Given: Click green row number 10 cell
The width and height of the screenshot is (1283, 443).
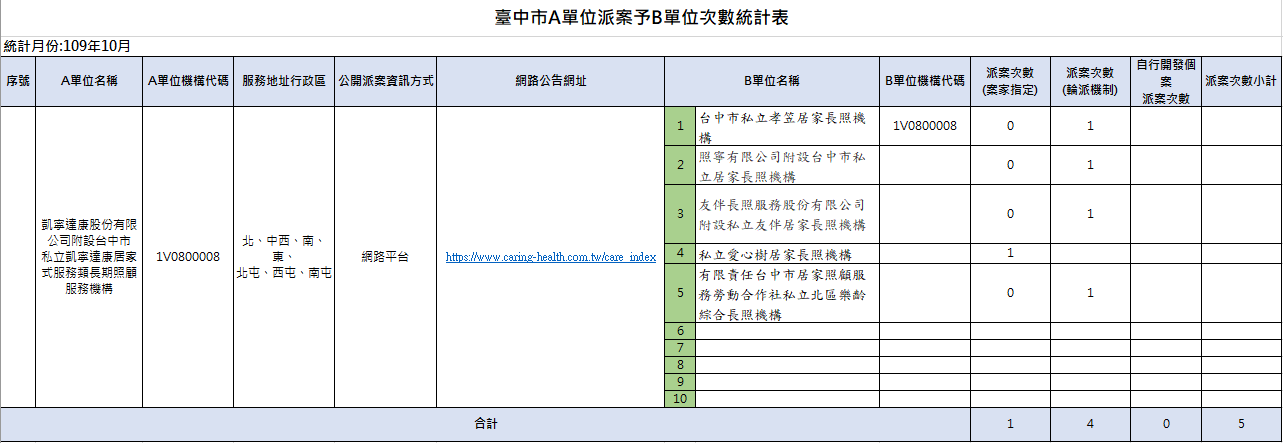Looking at the screenshot, I should click(x=680, y=399).
